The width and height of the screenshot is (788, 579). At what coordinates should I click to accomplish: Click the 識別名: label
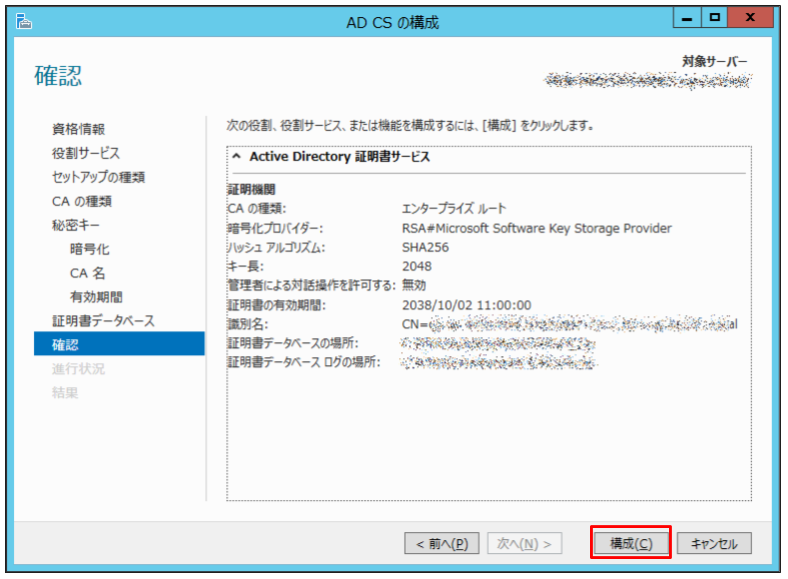pyautogui.click(x=248, y=324)
